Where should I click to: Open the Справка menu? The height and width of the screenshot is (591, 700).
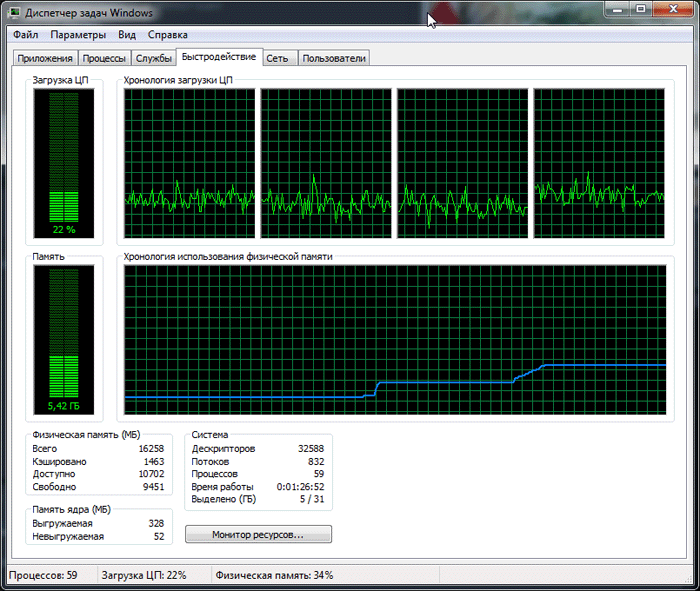pyautogui.click(x=167, y=35)
